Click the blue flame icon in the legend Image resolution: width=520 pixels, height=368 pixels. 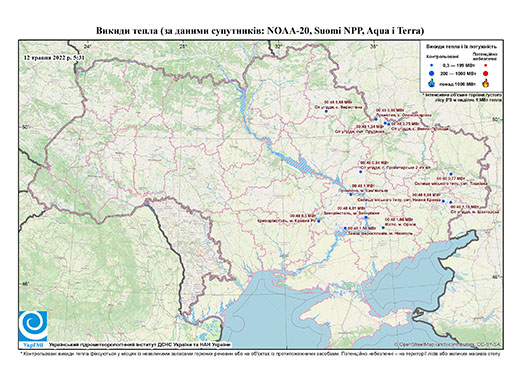pos(432,83)
